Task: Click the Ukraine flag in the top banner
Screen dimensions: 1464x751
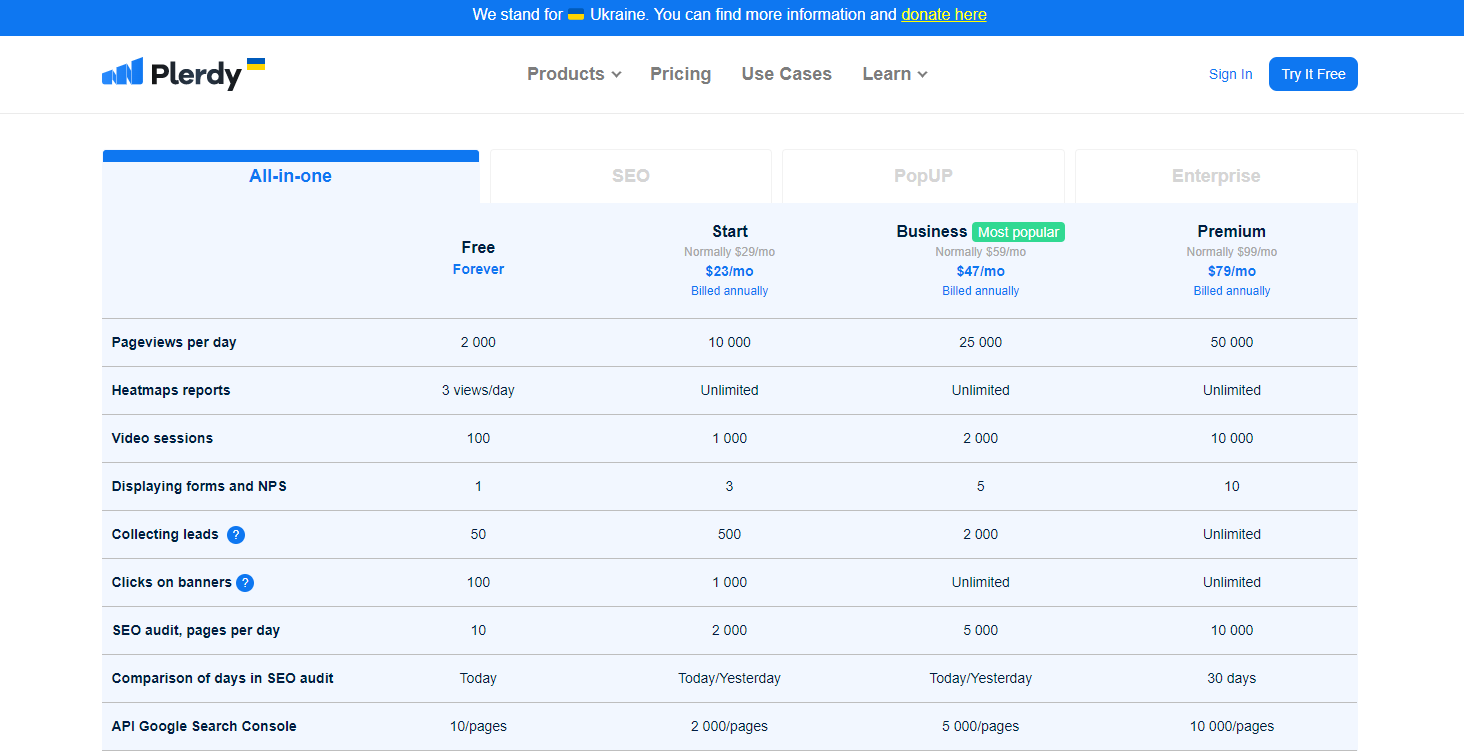Action: (x=576, y=15)
